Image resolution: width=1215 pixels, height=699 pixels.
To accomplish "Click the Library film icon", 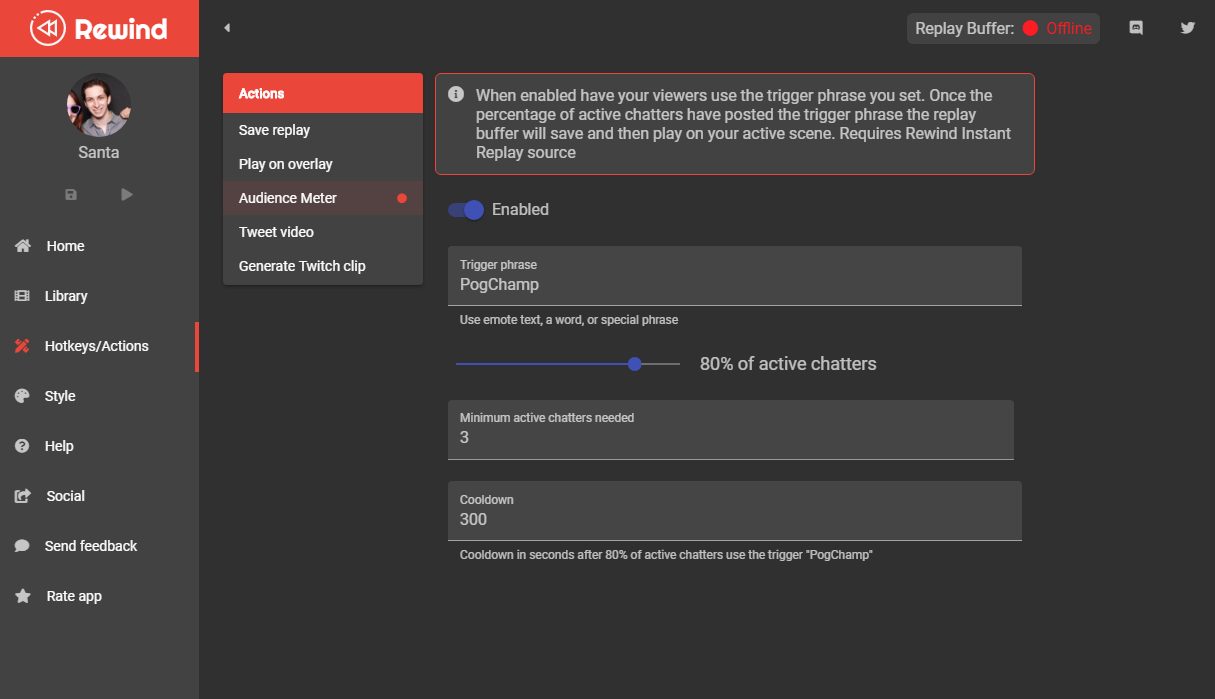I will [22, 296].
